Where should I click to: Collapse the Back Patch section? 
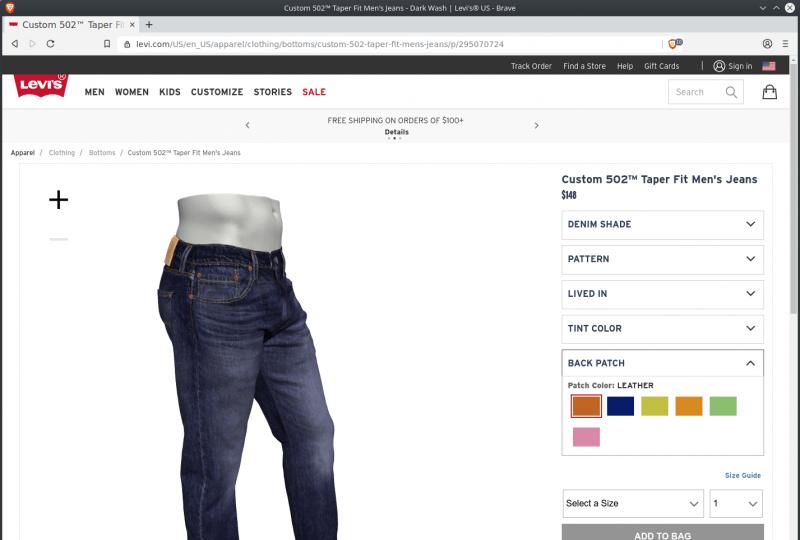click(662, 363)
